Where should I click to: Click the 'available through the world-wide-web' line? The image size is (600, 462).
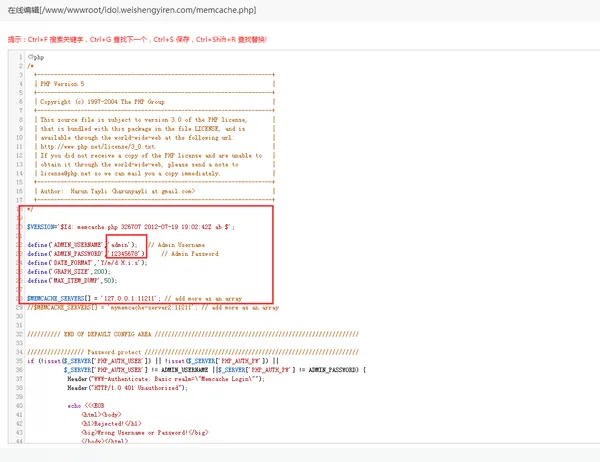tap(137, 138)
